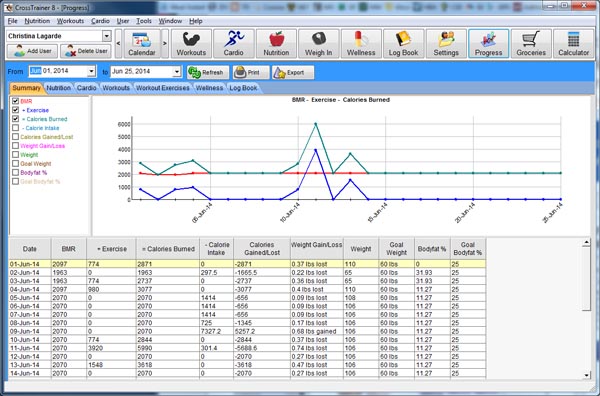Open the to date dropdown arrow
600x396 pixels.
point(176,72)
